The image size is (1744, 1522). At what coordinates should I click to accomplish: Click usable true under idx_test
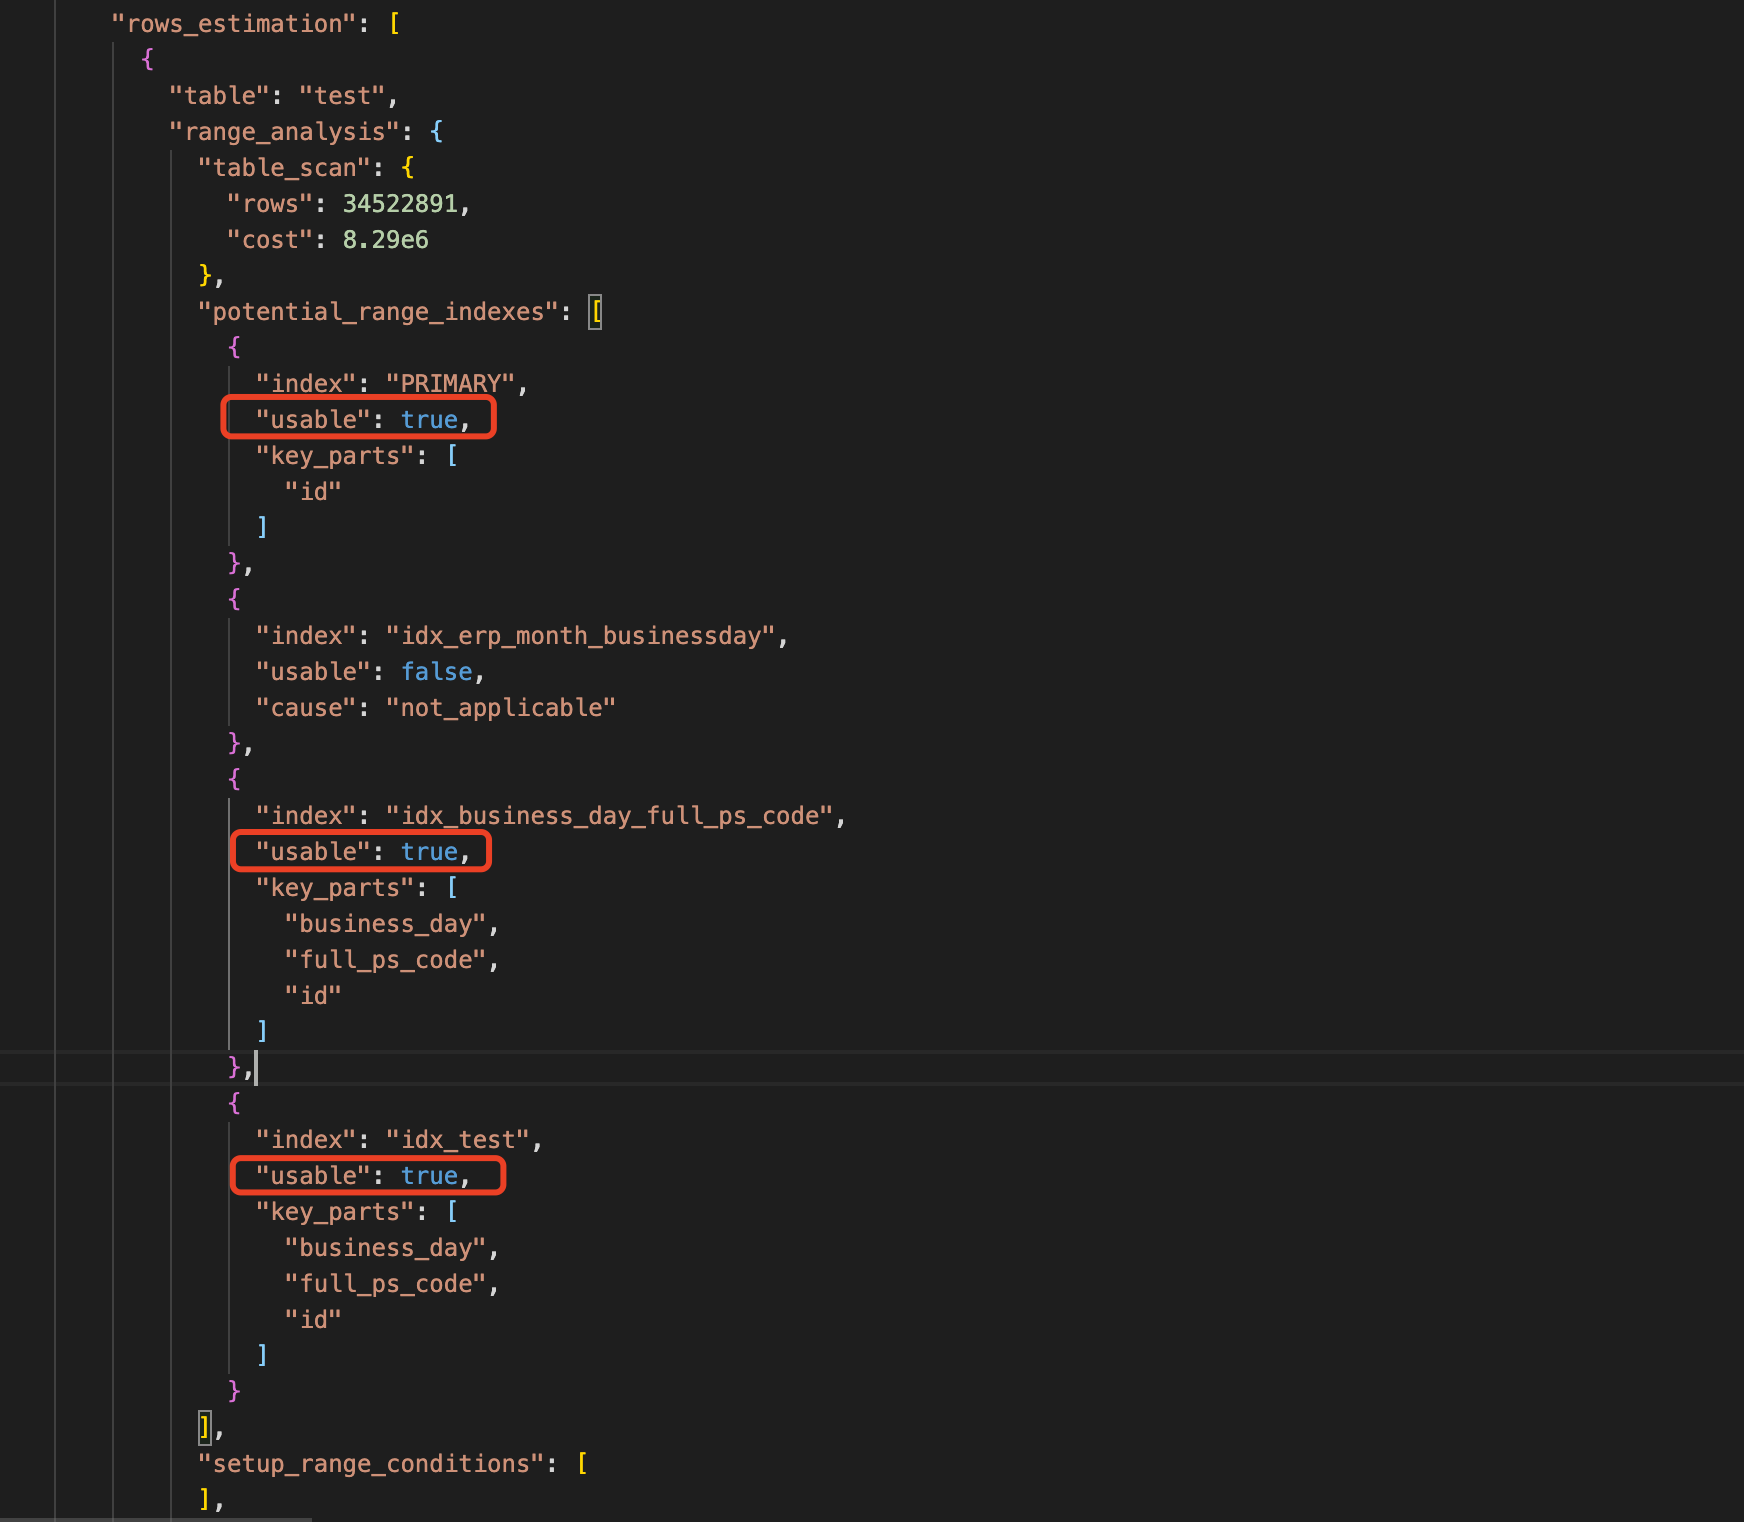tap(429, 1176)
